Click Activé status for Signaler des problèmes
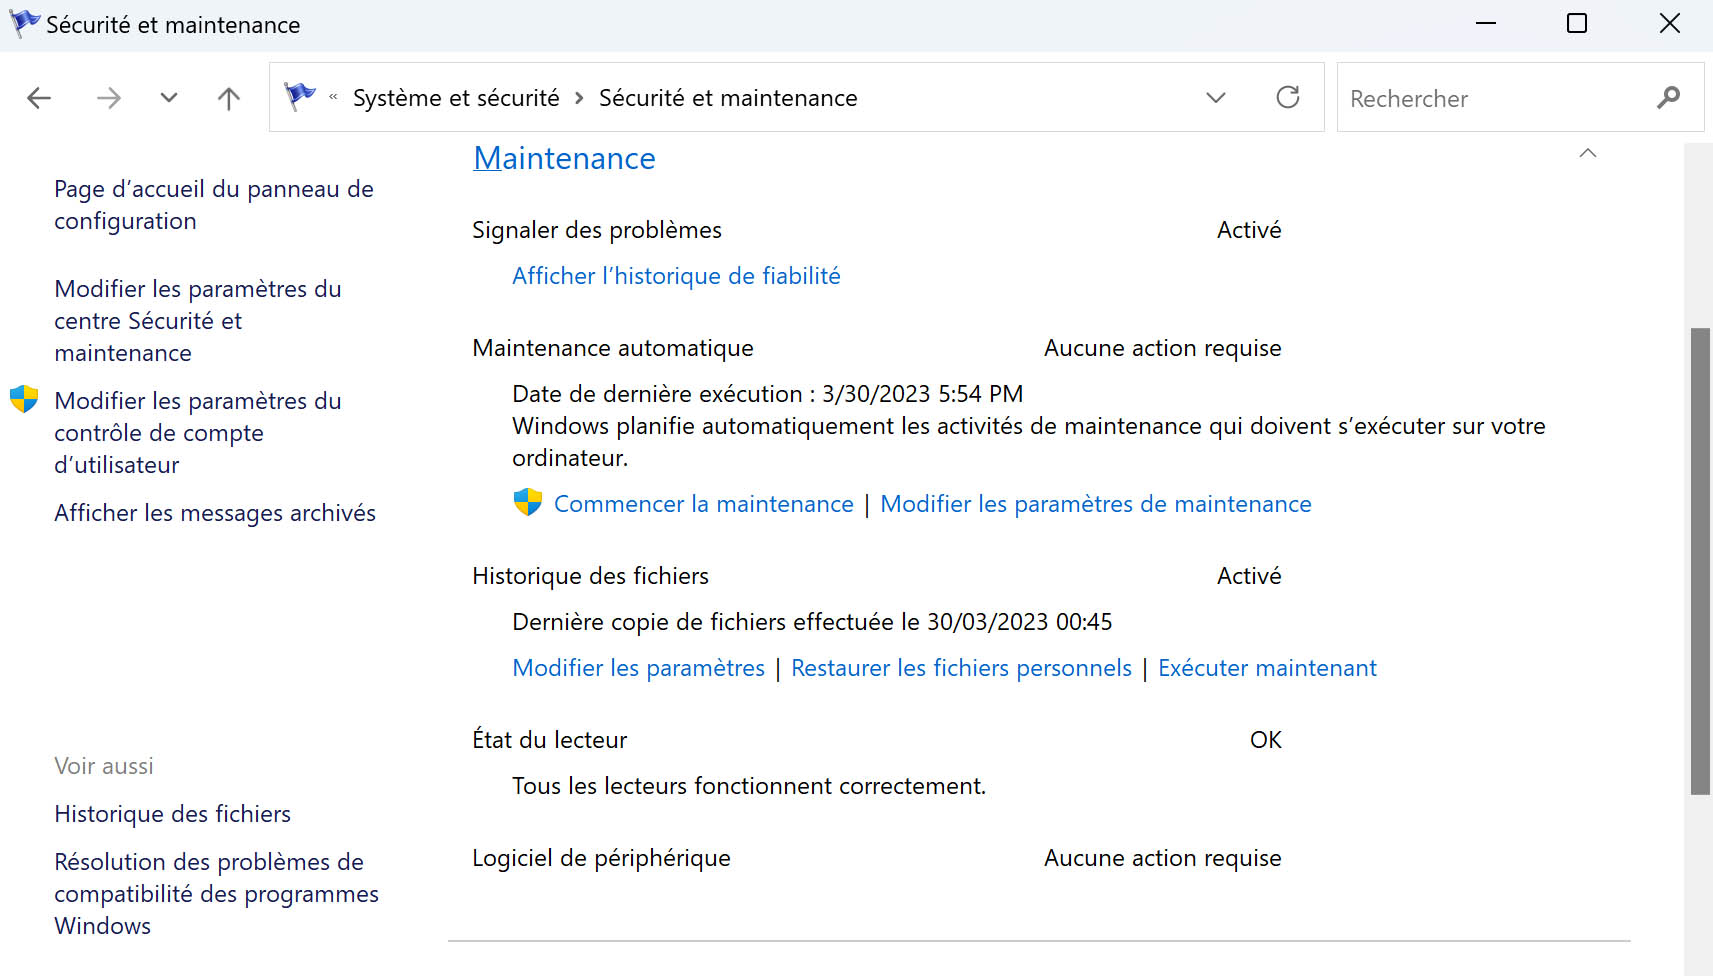The height and width of the screenshot is (976, 1713). click(x=1249, y=230)
